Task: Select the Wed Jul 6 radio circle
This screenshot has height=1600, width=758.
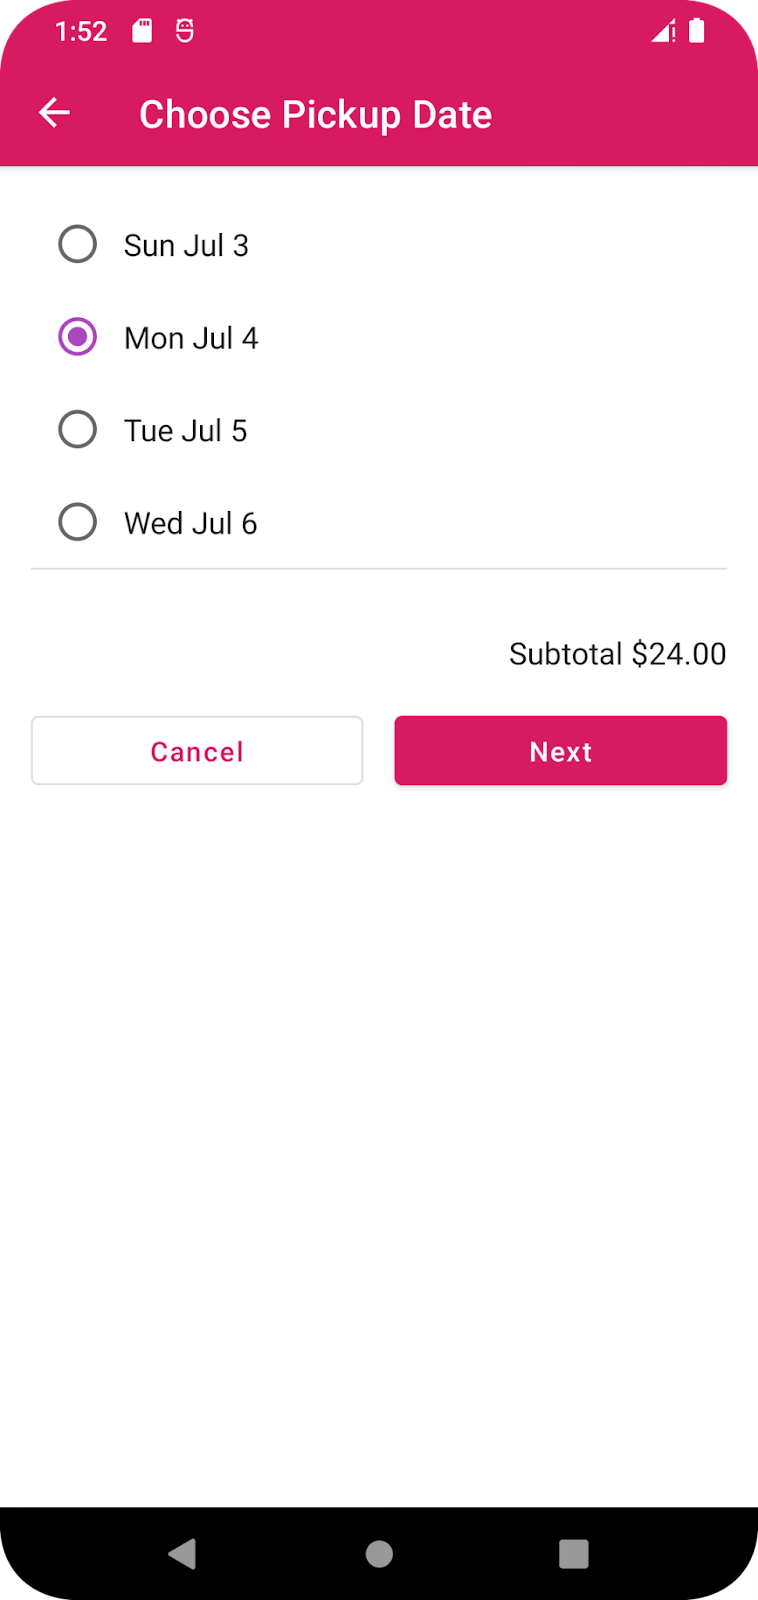Action: pos(78,522)
